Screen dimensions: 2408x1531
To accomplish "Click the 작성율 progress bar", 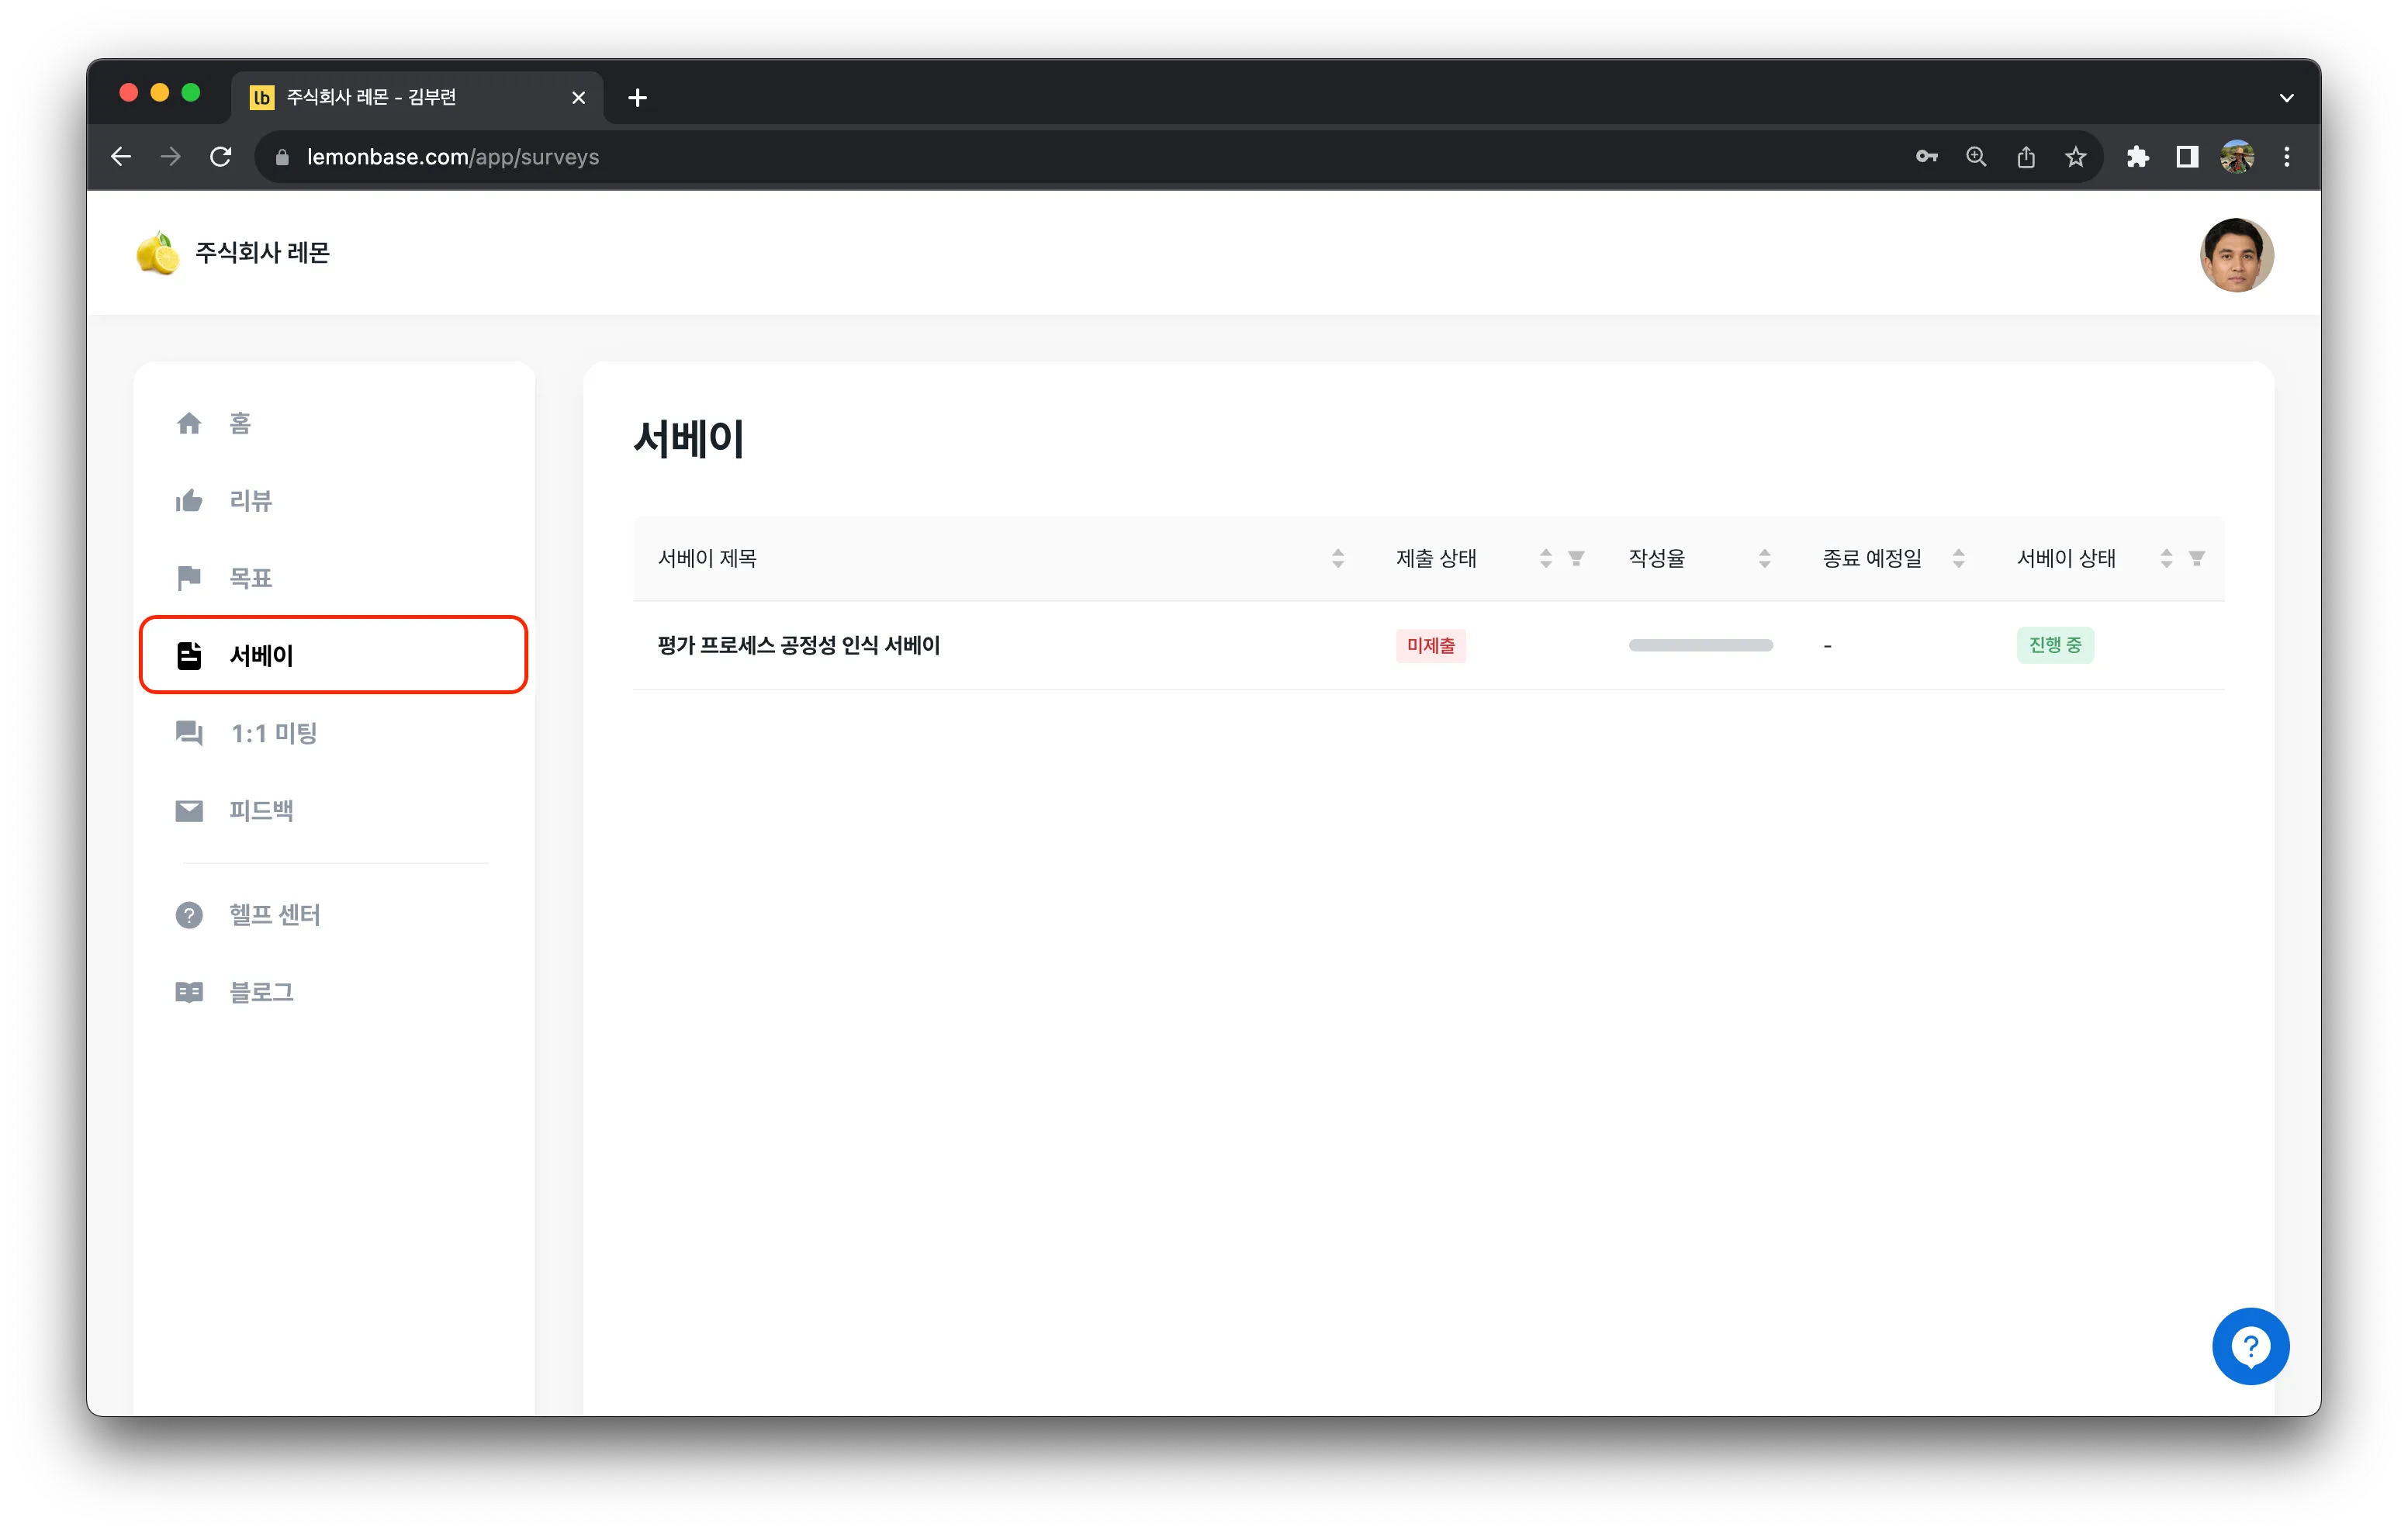I will click(x=1700, y=646).
